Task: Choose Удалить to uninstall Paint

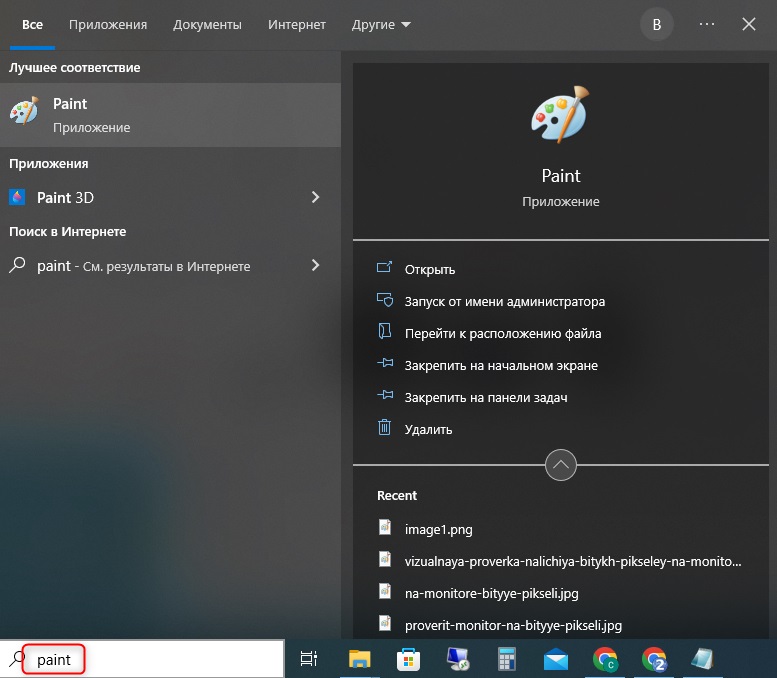Action: 428,429
